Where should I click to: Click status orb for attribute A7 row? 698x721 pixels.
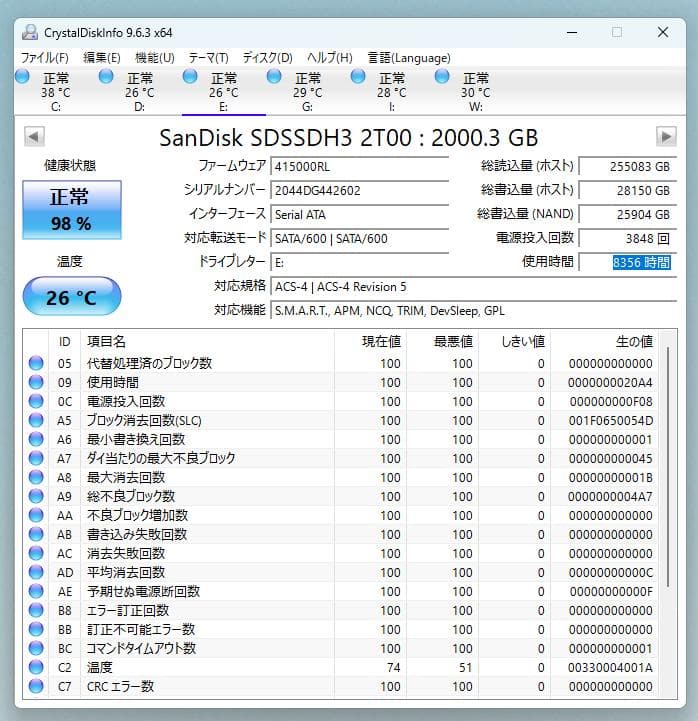[x=36, y=458]
